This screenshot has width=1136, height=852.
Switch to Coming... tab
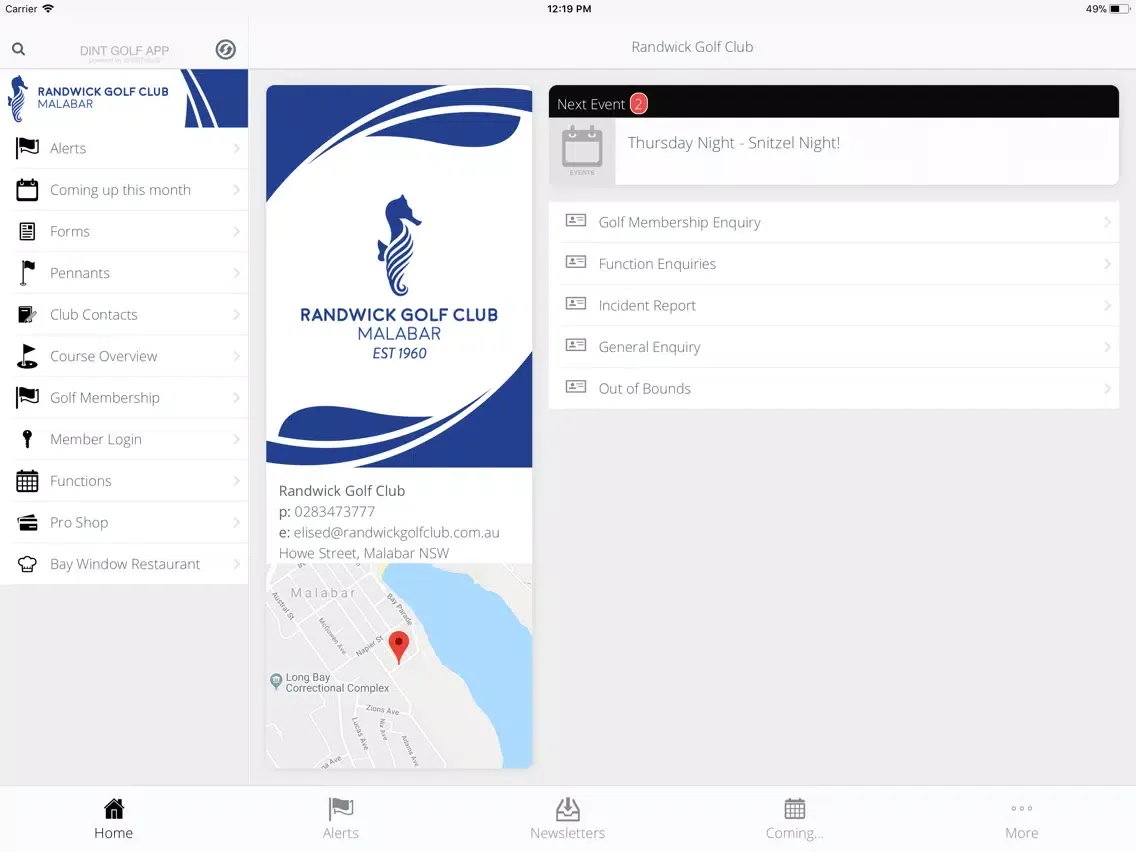coord(795,819)
